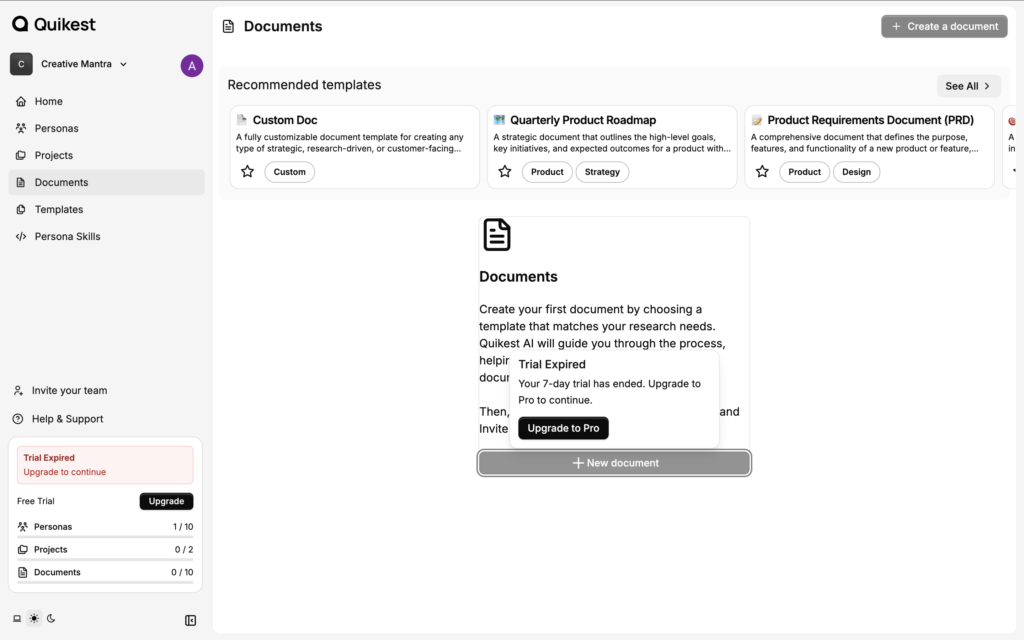The image size is (1024, 640).
Task: Switch to light theme sun icon
Action: click(x=34, y=619)
